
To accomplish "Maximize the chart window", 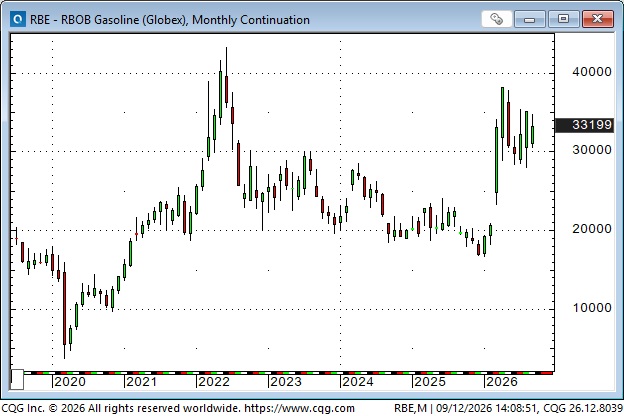I will point(564,19).
